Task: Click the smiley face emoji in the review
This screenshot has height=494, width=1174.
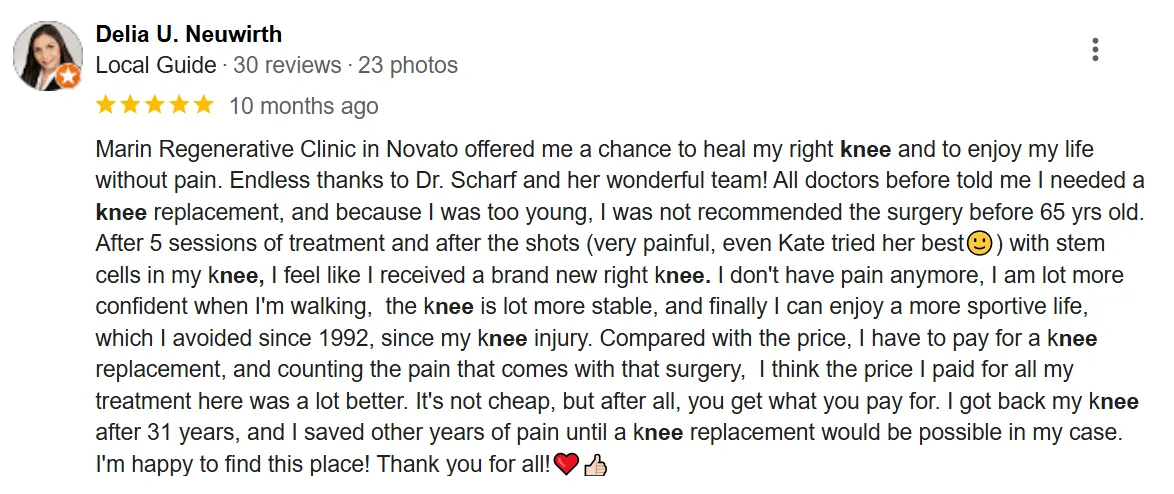Action: pos(980,244)
